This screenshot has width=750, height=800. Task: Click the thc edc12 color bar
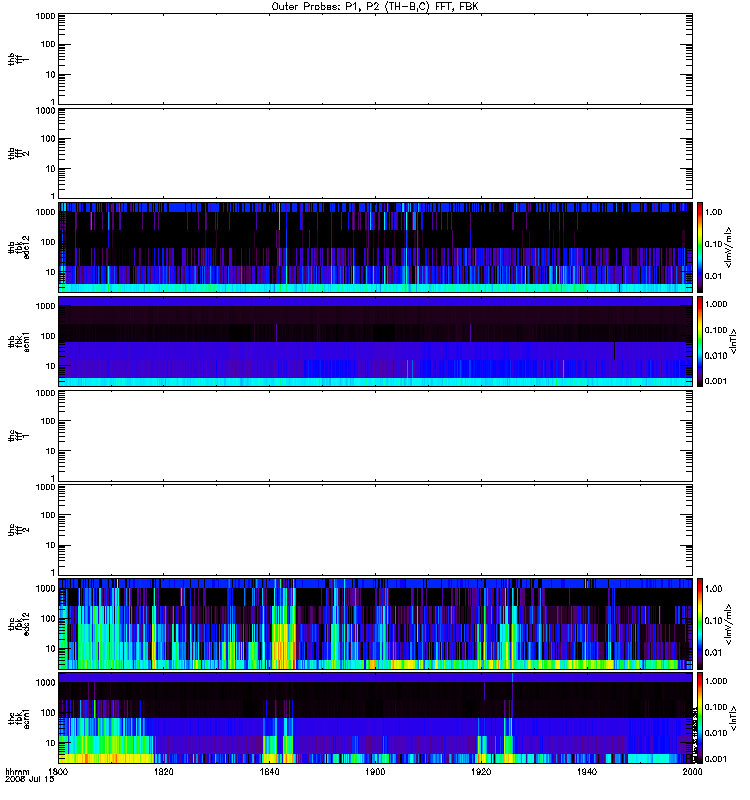(x=700, y=623)
